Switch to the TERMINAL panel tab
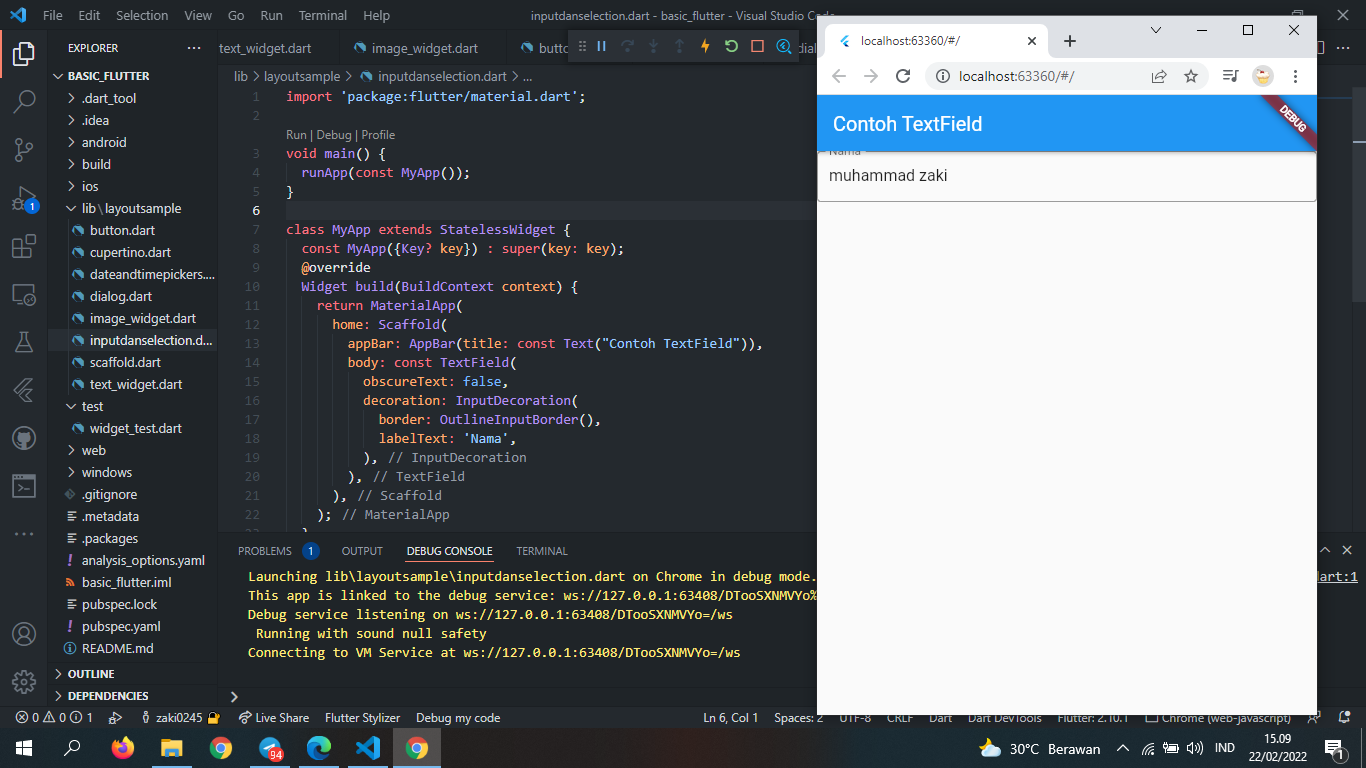Image resolution: width=1366 pixels, height=768 pixels. point(541,551)
